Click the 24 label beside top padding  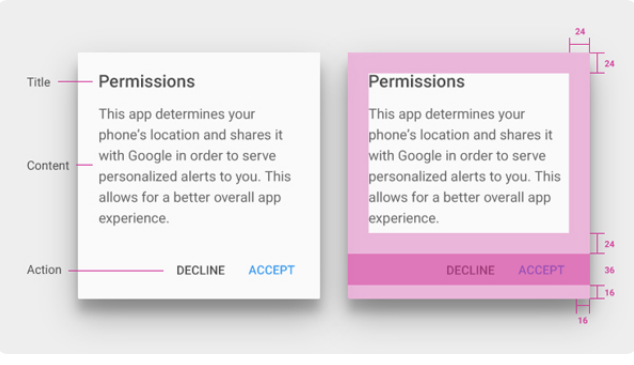609,63
